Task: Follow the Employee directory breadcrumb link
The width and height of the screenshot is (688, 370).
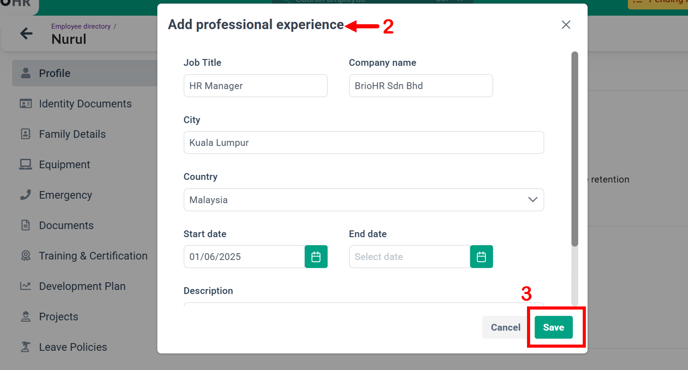Action: pyautogui.click(x=81, y=26)
